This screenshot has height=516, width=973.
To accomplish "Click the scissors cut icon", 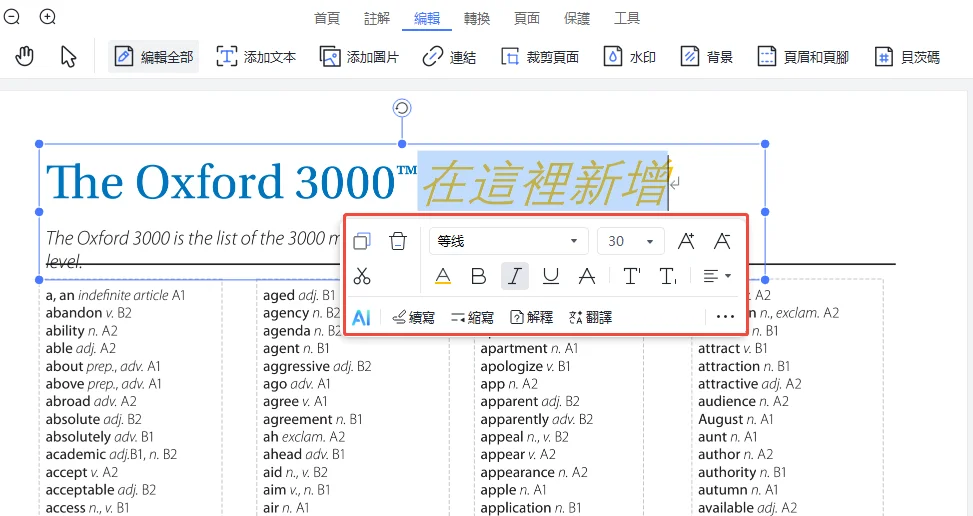I will pyautogui.click(x=362, y=276).
